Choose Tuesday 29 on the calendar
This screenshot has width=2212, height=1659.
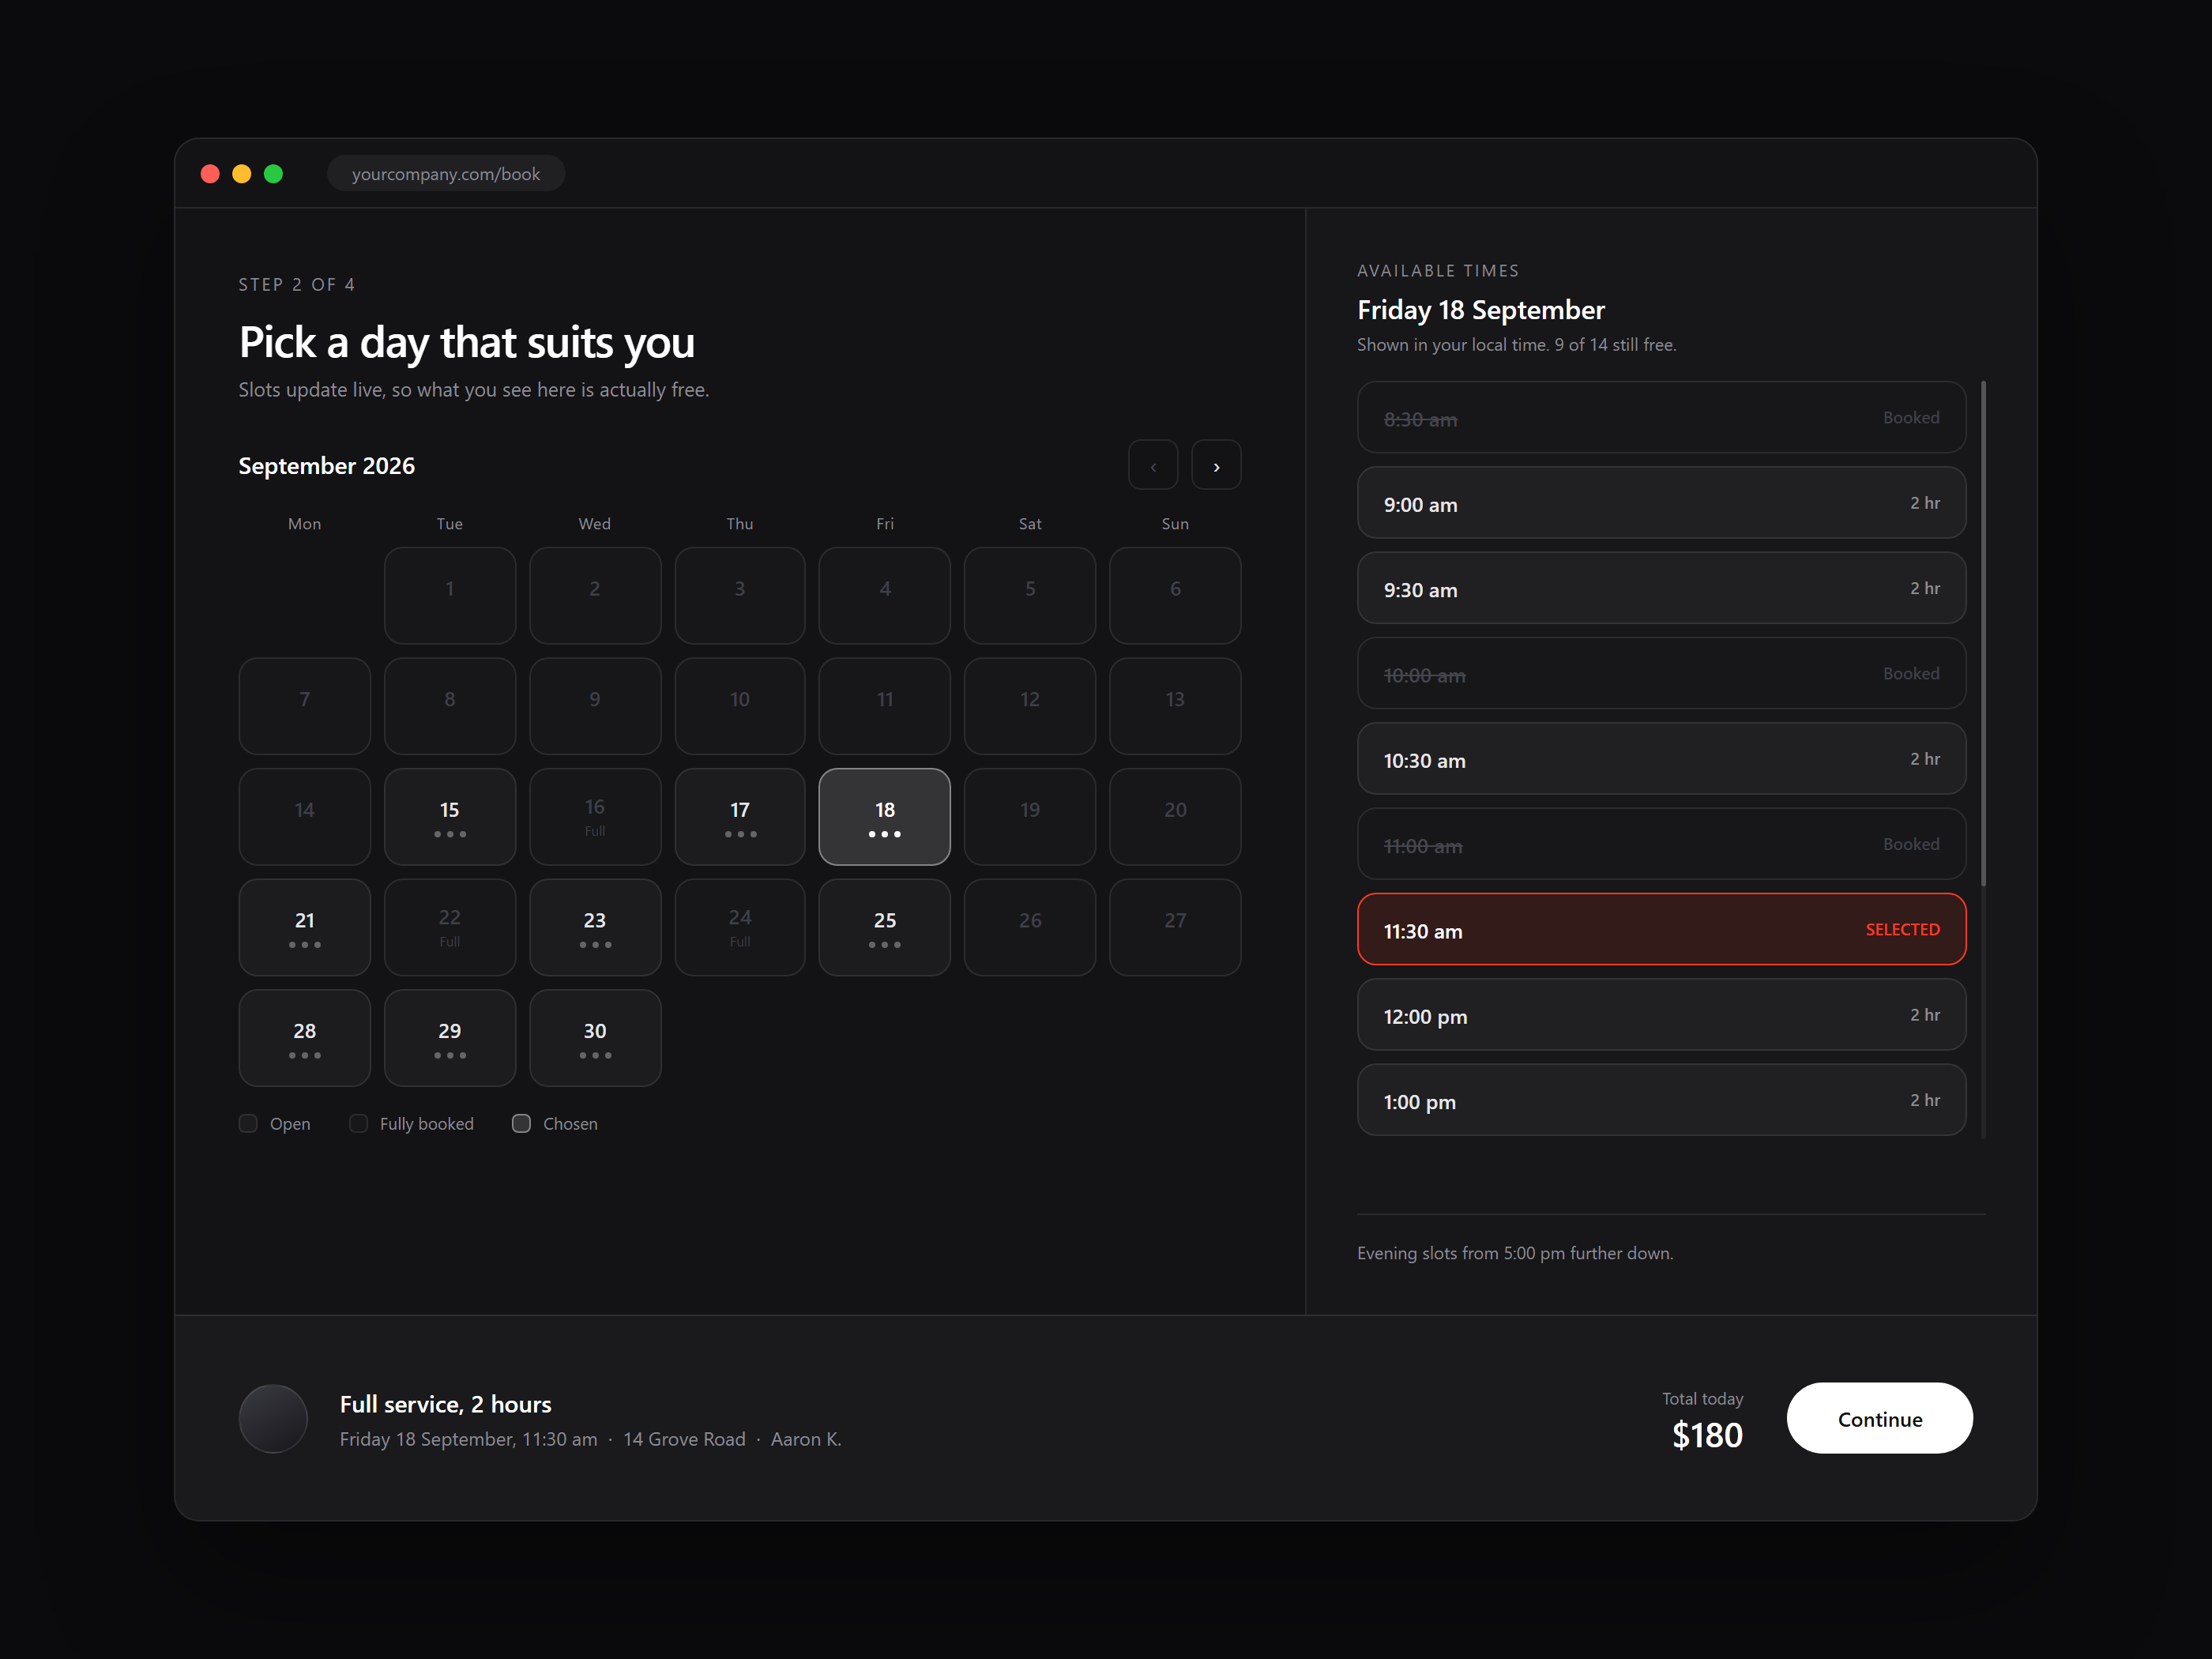point(450,1038)
